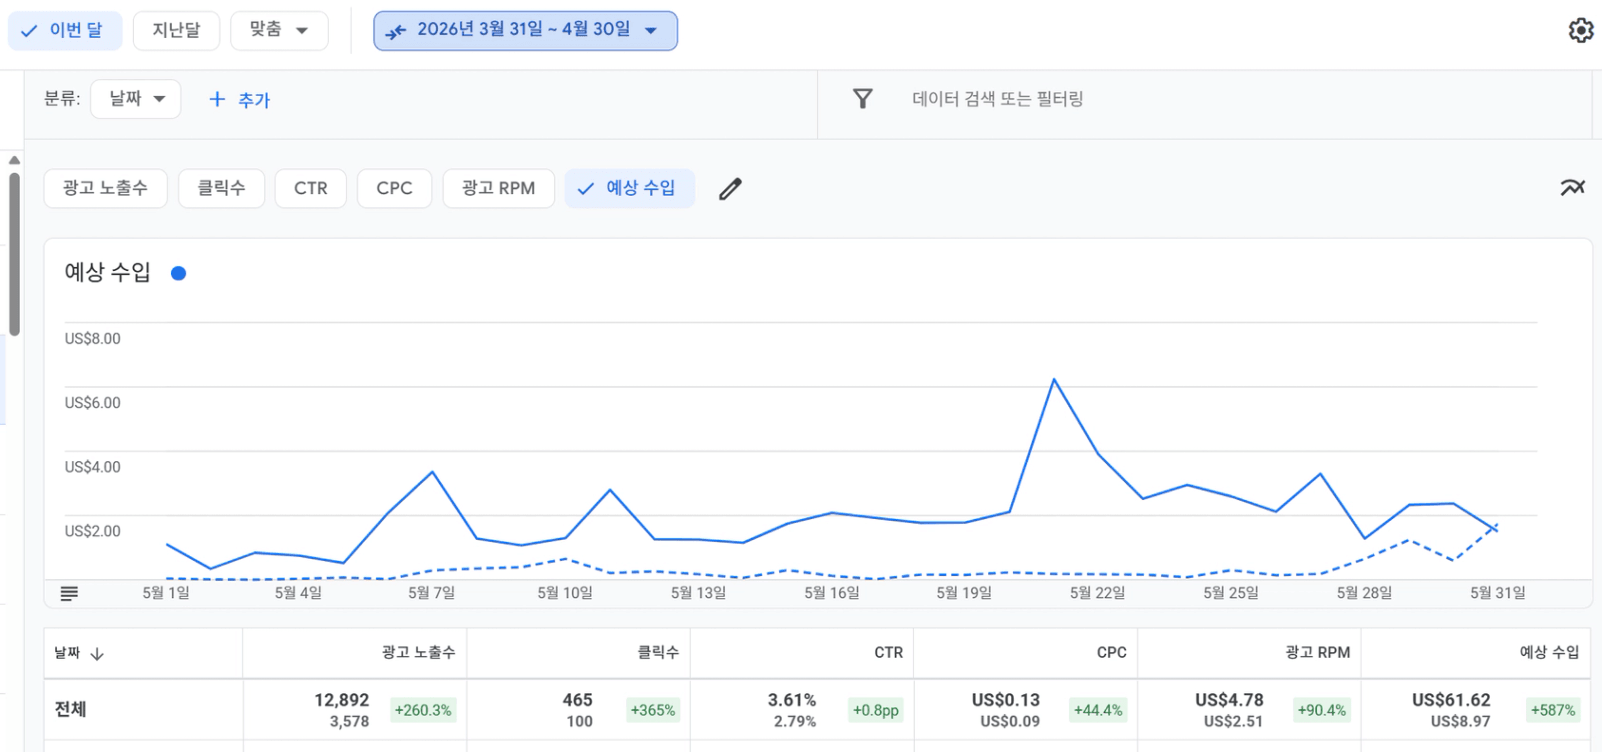Enable the 광고 노출수 metric chip
This screenshot has height=752, width=1602.
click(x=105, y=188)
